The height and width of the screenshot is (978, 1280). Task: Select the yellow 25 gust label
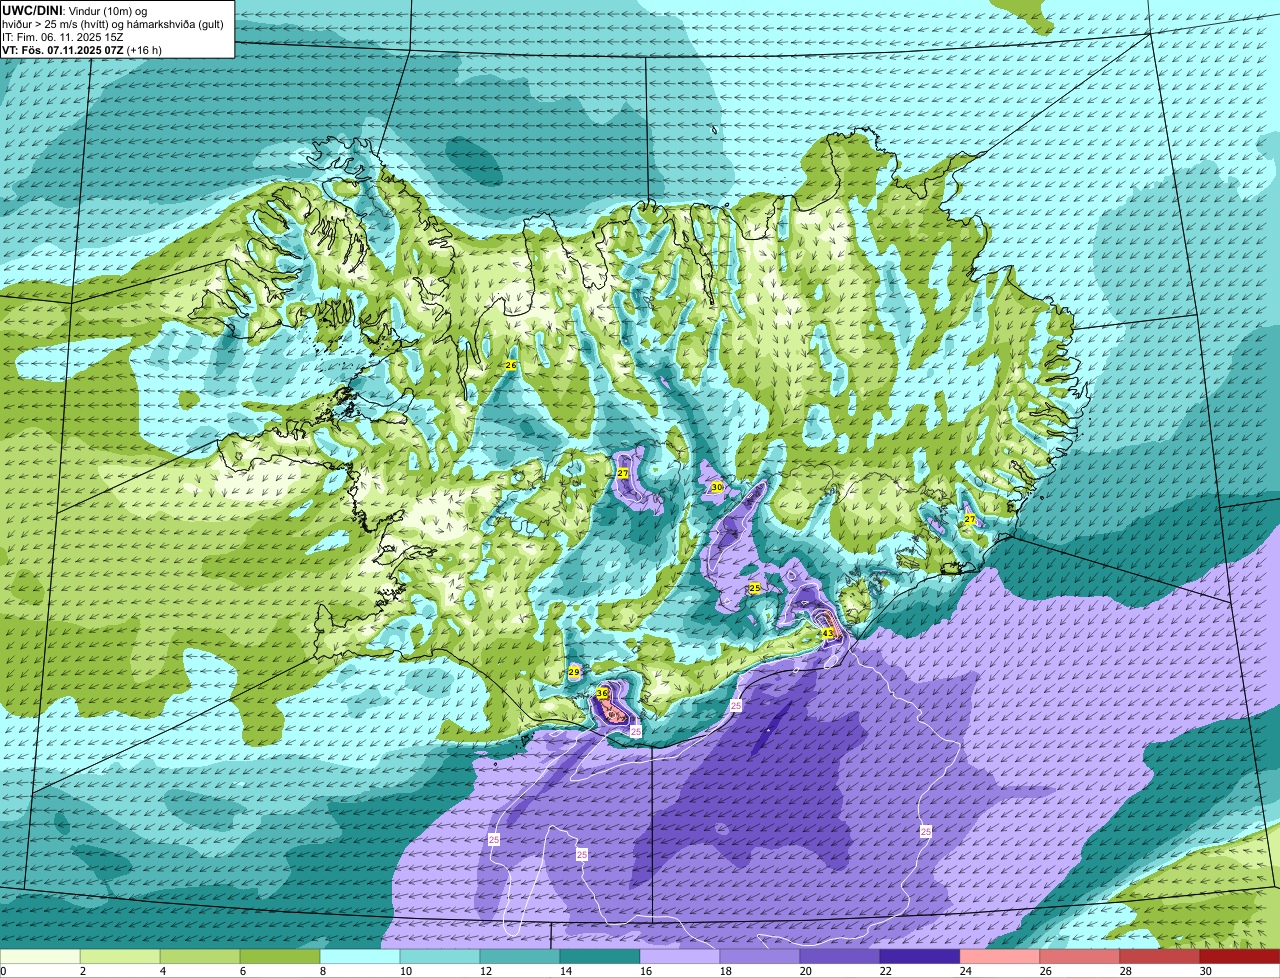click(755, 588)
